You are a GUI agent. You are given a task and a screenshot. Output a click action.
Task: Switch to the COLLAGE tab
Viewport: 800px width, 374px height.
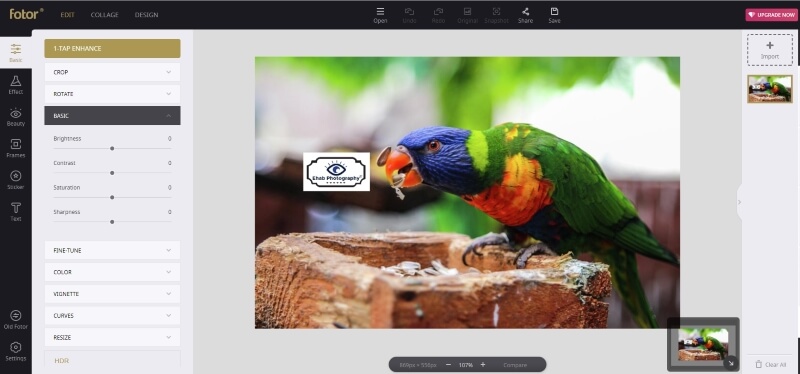(105, 15)
